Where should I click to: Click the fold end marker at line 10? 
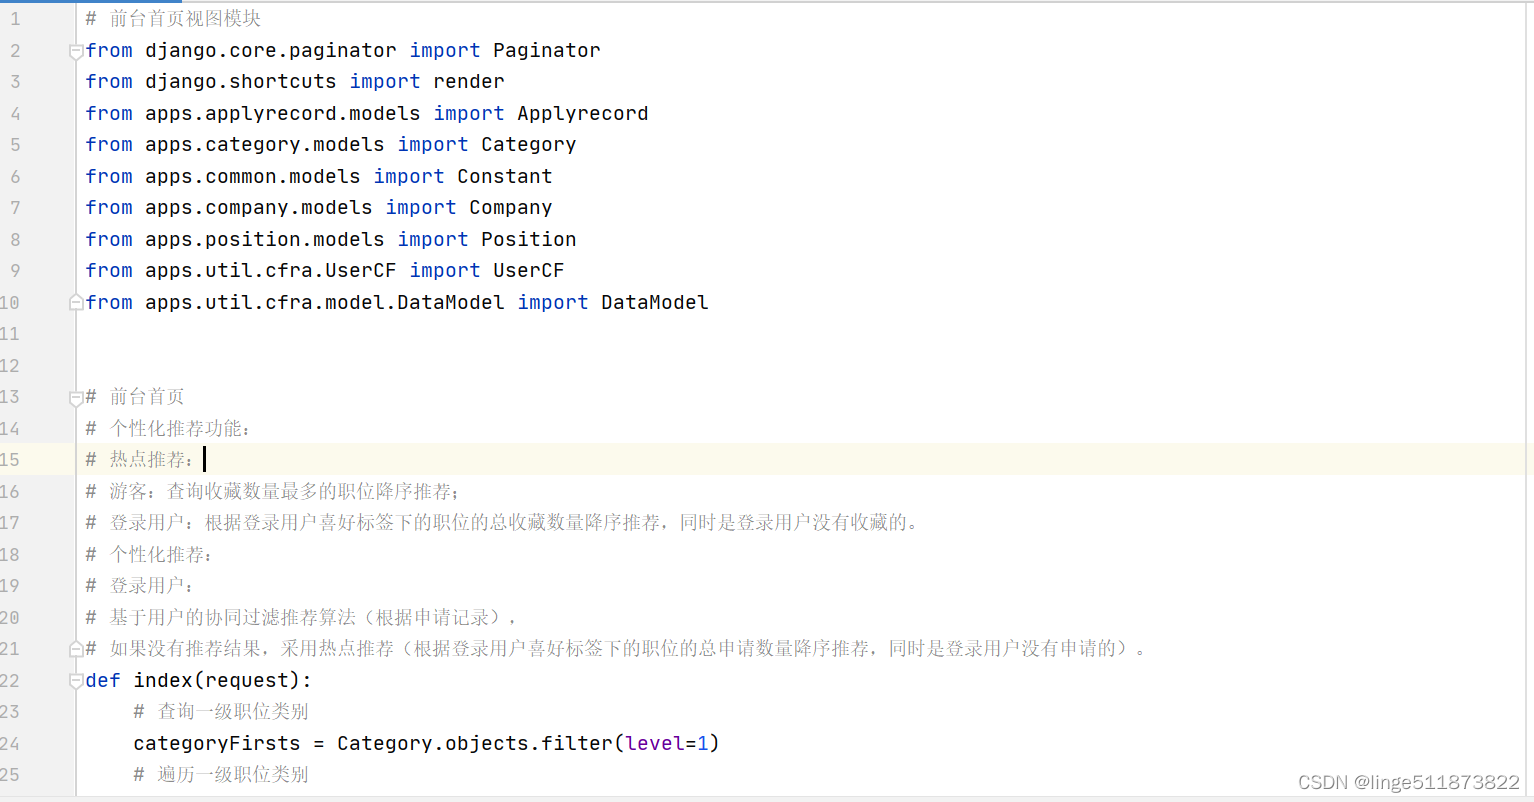point(76,302)
